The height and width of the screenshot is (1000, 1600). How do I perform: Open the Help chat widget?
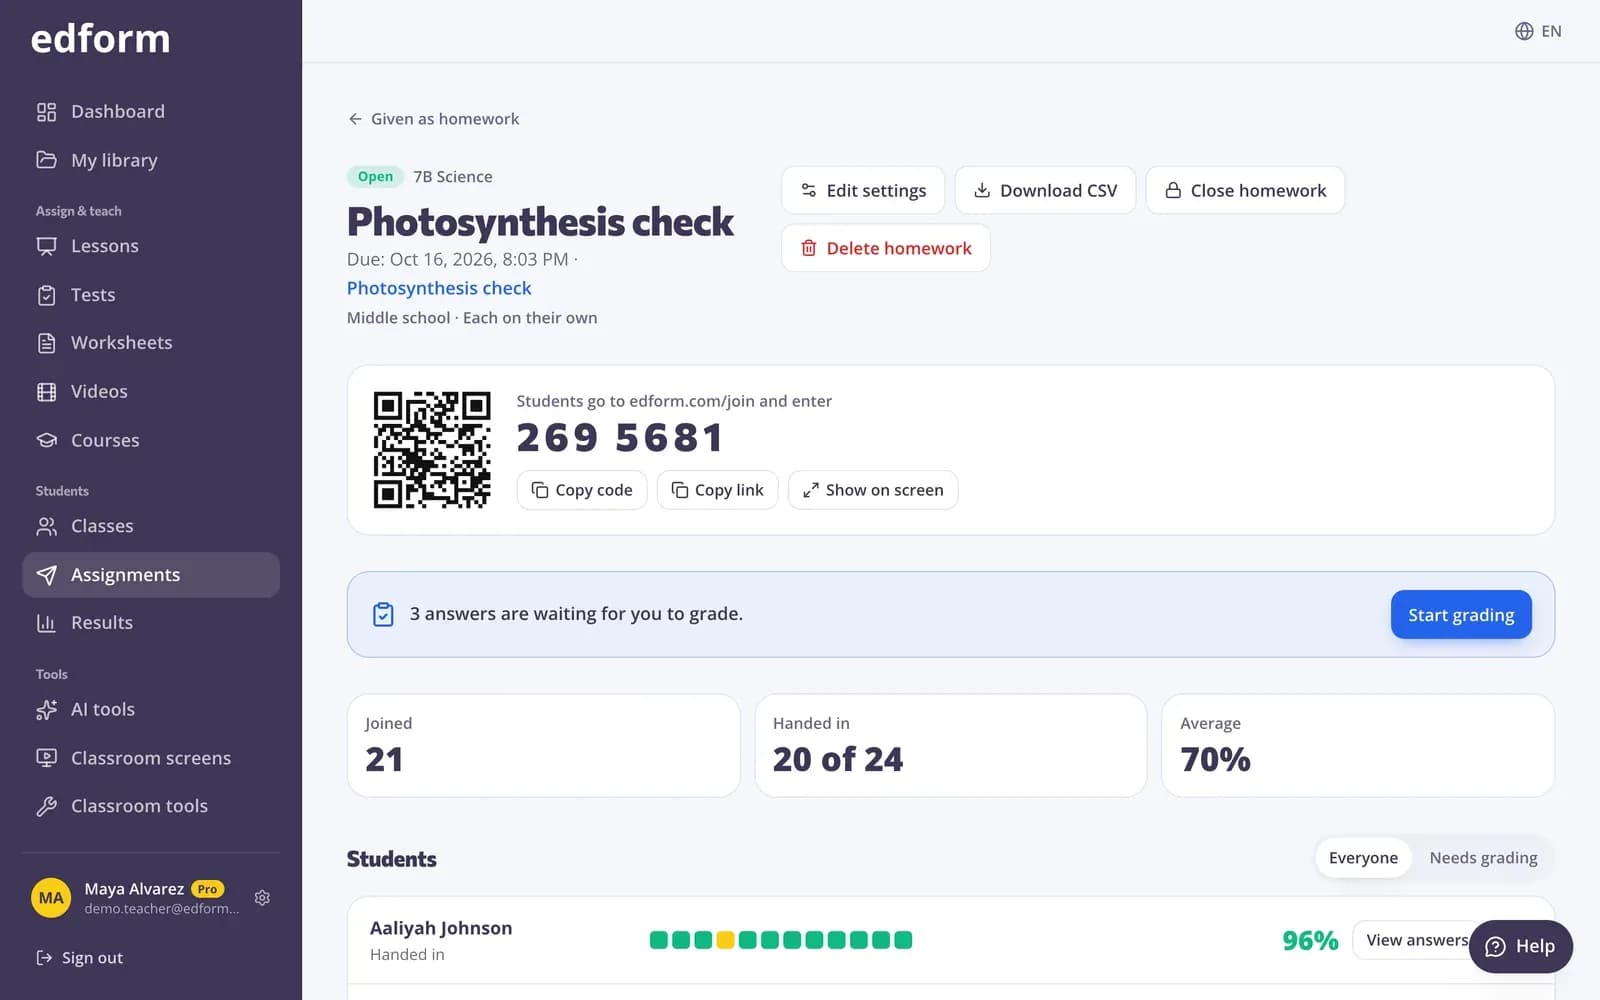[1520, 946]
